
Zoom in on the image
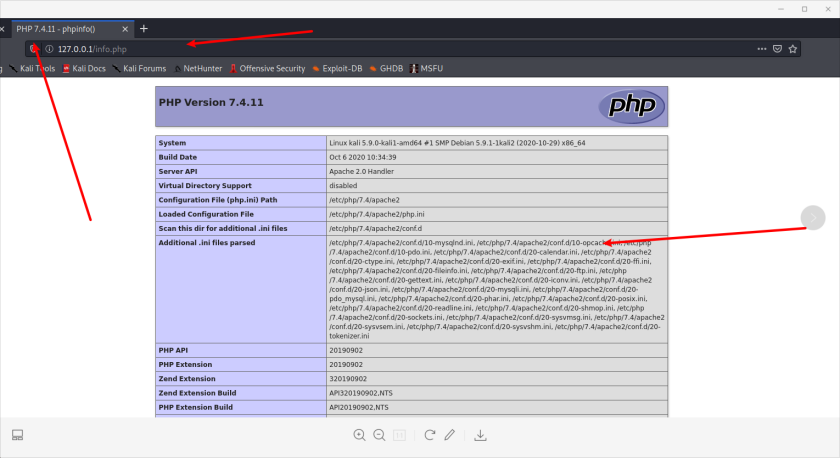tap(359, 435)
